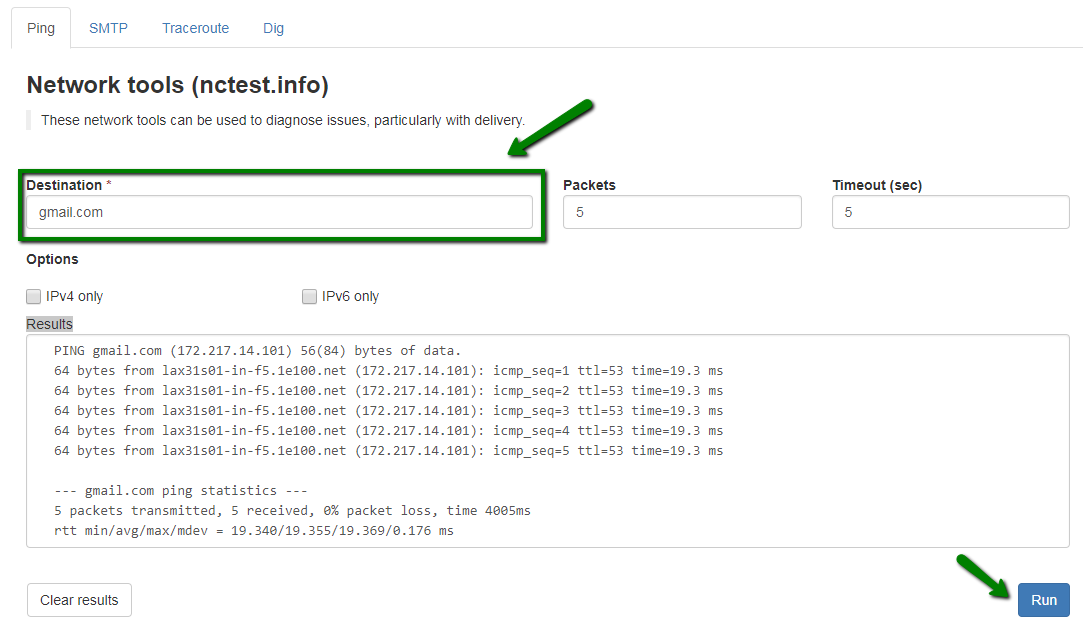The width and height of the screenshot is (1083, 638).
Task: Click the 'Timeout (sec)' field label
Action: coord(877,185)
